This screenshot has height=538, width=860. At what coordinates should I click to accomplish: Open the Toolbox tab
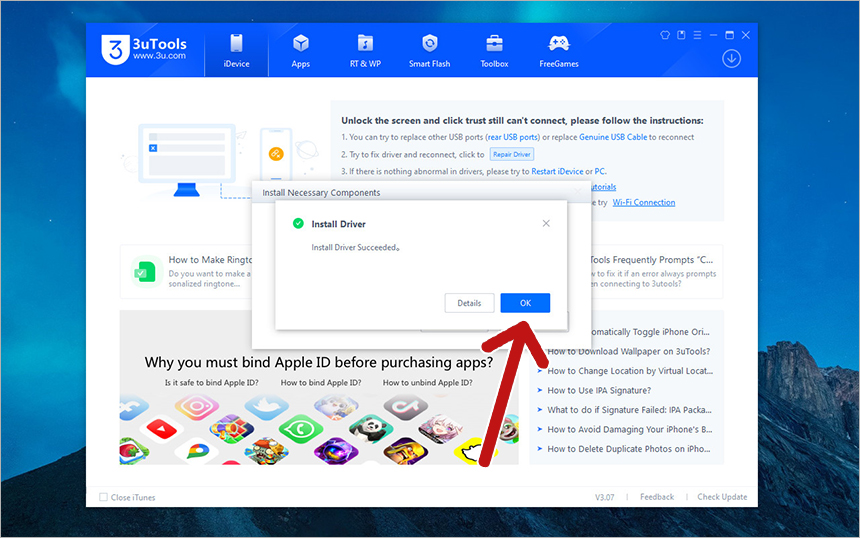[494, 50]
